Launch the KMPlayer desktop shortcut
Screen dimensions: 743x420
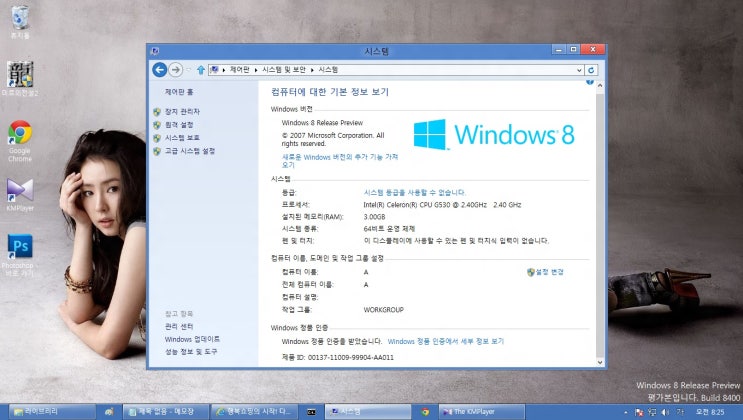pos(20,194)
